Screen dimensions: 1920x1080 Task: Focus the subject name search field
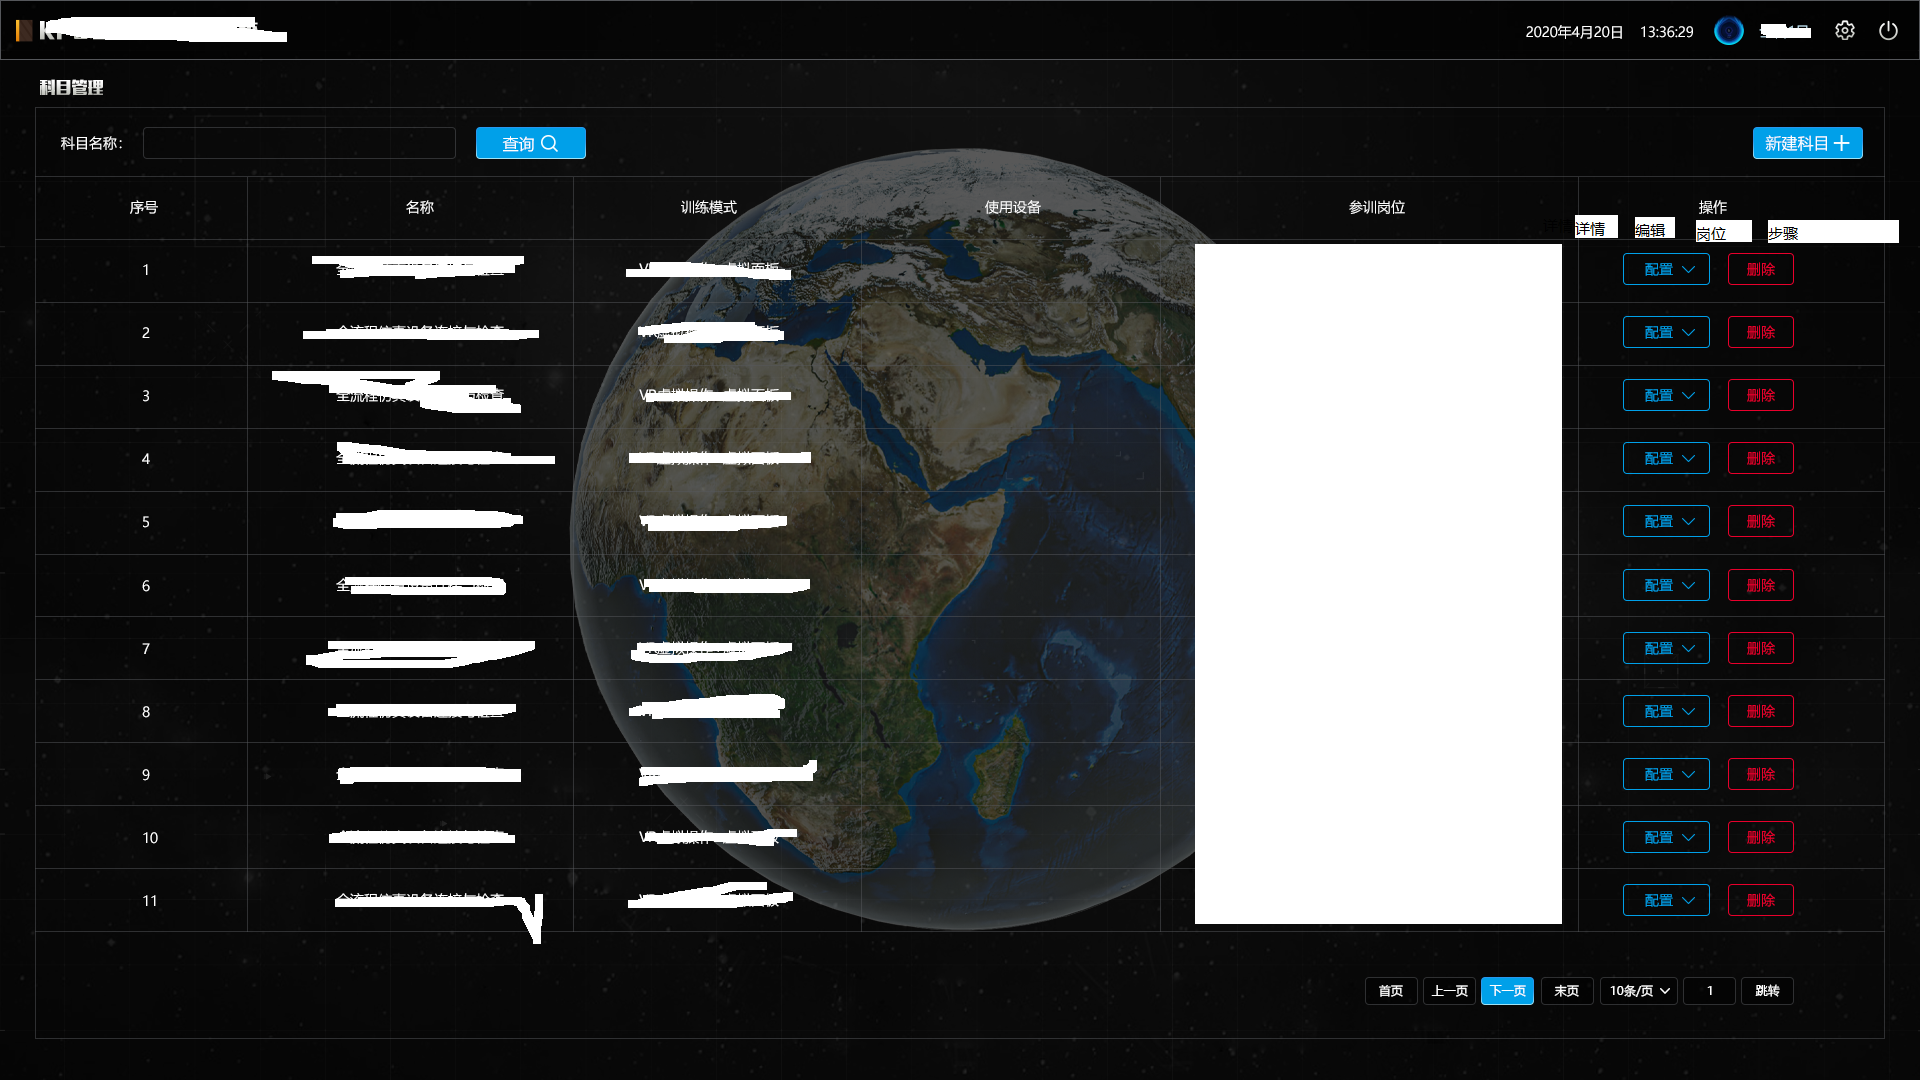(299, 143)
